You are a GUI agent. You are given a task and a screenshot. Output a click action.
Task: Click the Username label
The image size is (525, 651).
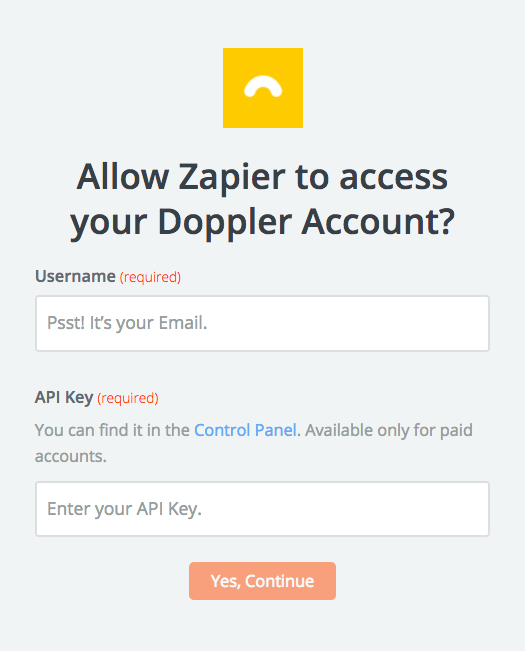pos(75,276)
